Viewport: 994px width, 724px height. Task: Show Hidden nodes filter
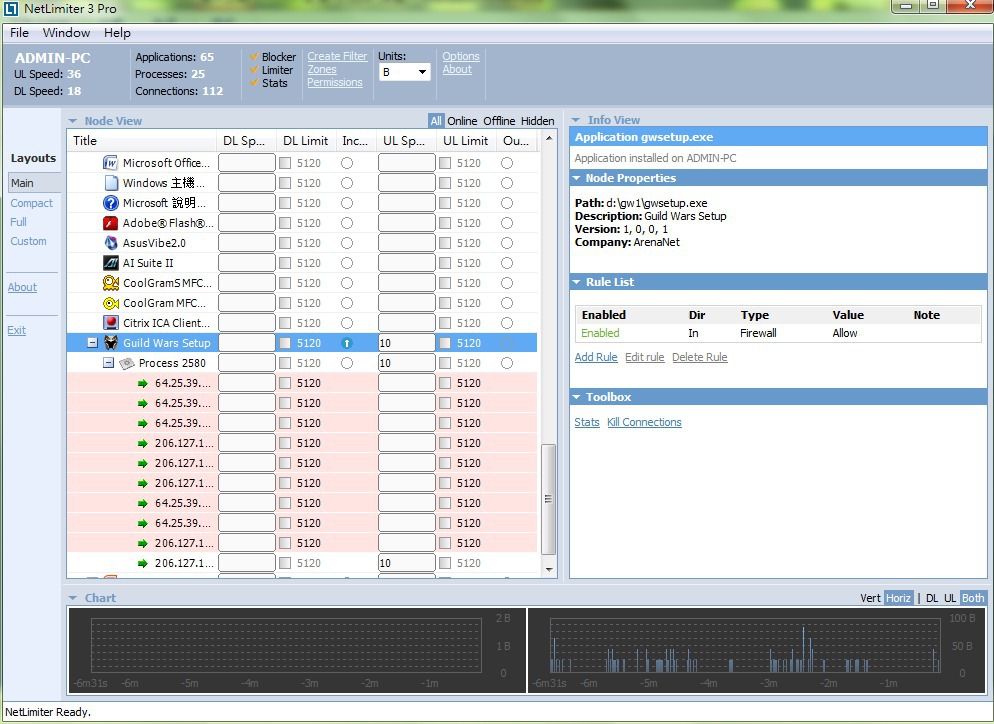click(538, 121)
